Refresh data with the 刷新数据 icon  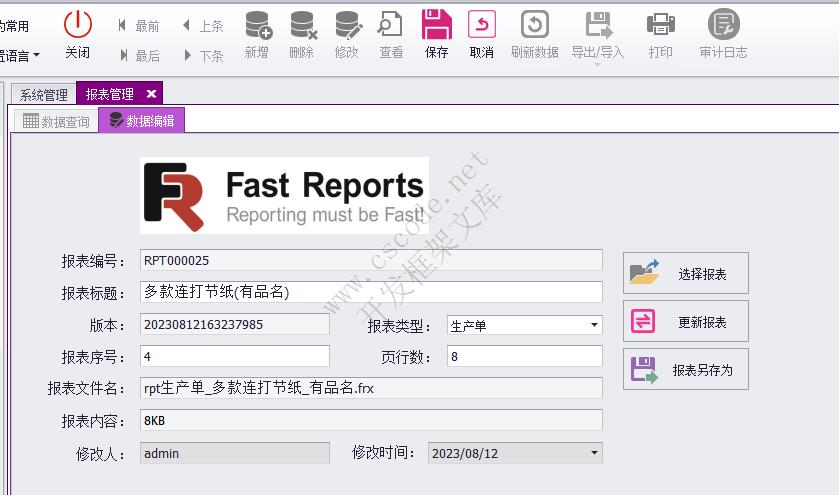pyautogui.click(x=535, y=25)
